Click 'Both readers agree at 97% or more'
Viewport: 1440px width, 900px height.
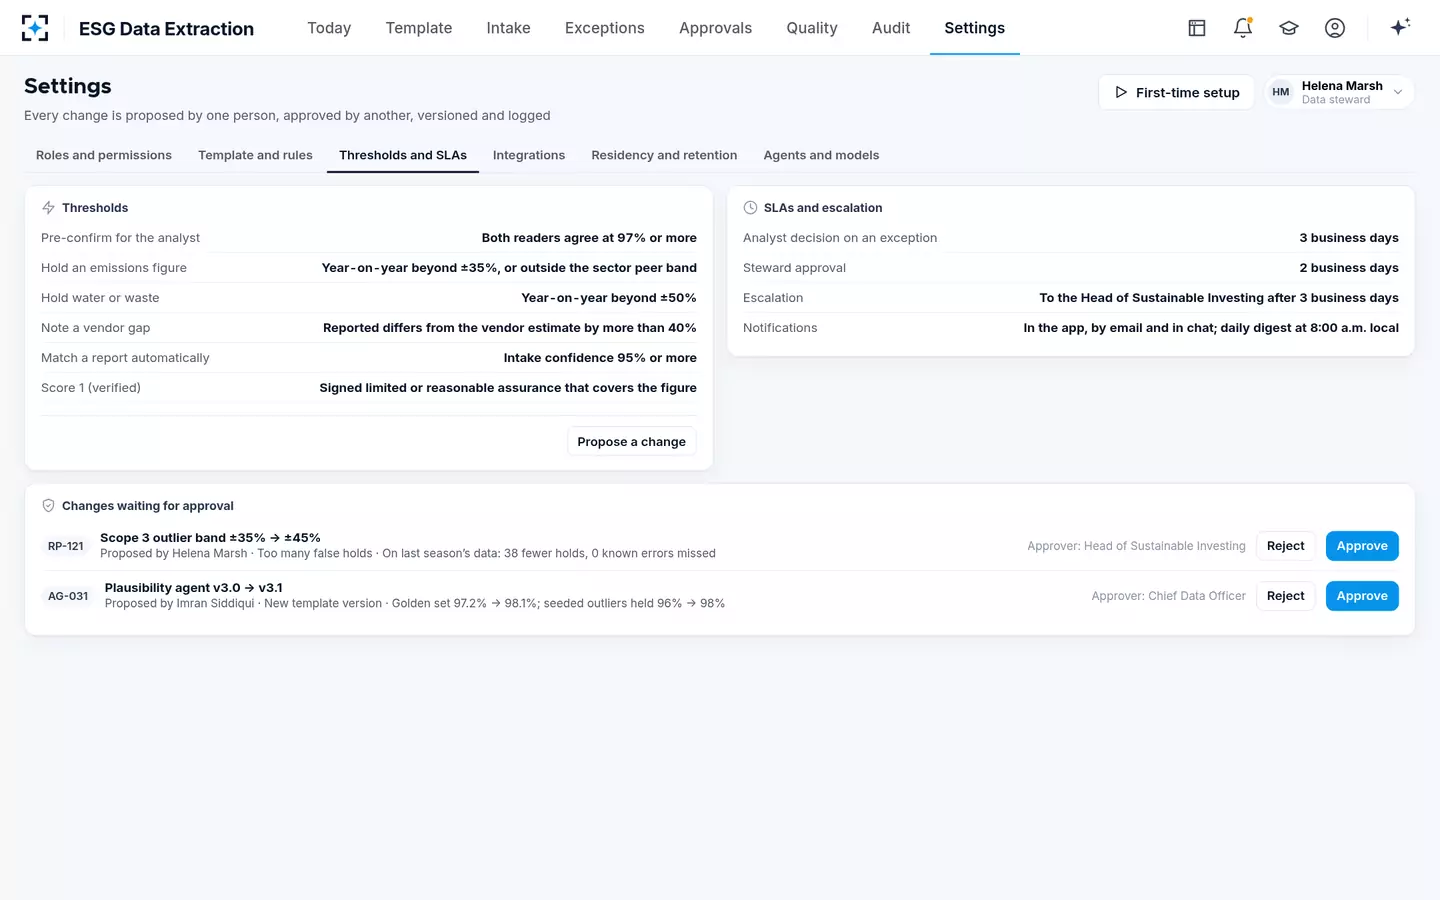tap(589, 238)
